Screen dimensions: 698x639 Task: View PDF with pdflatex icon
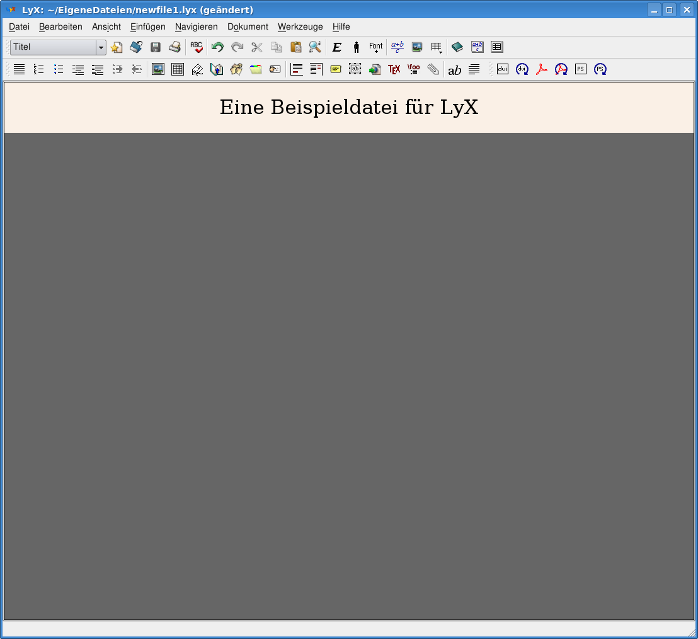coord(542,69)
